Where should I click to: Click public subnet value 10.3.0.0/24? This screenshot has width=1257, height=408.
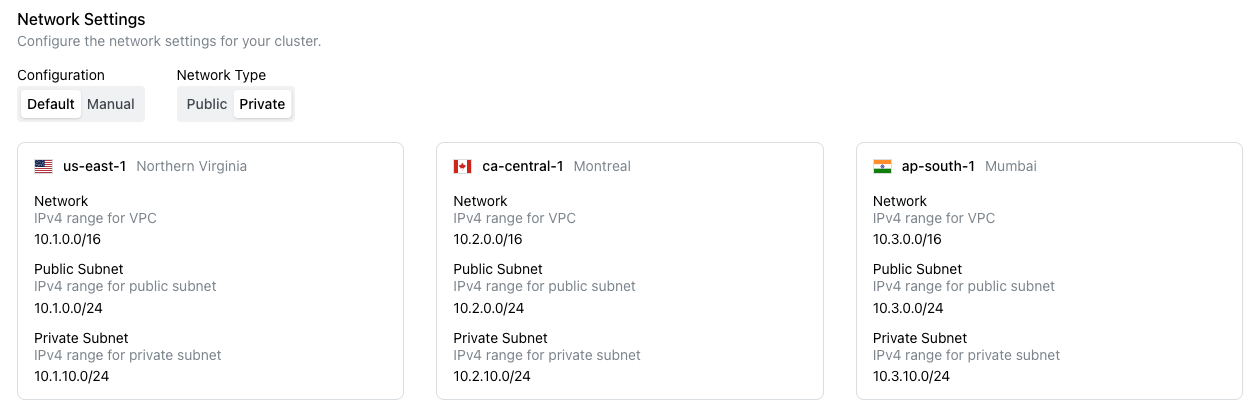tap(909, 308)
